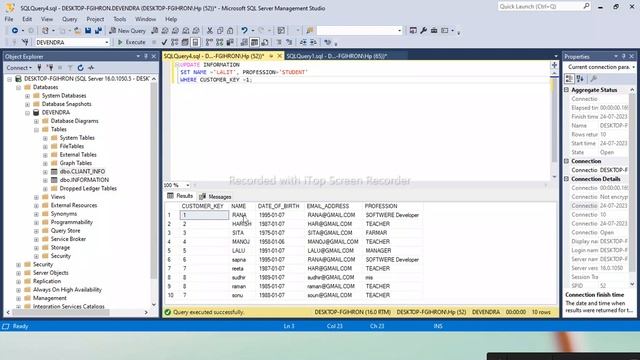Image resolution: width=640 pixels, height=360 pixels.
Task: Select the Results tab
Action: tap(180, 196)
